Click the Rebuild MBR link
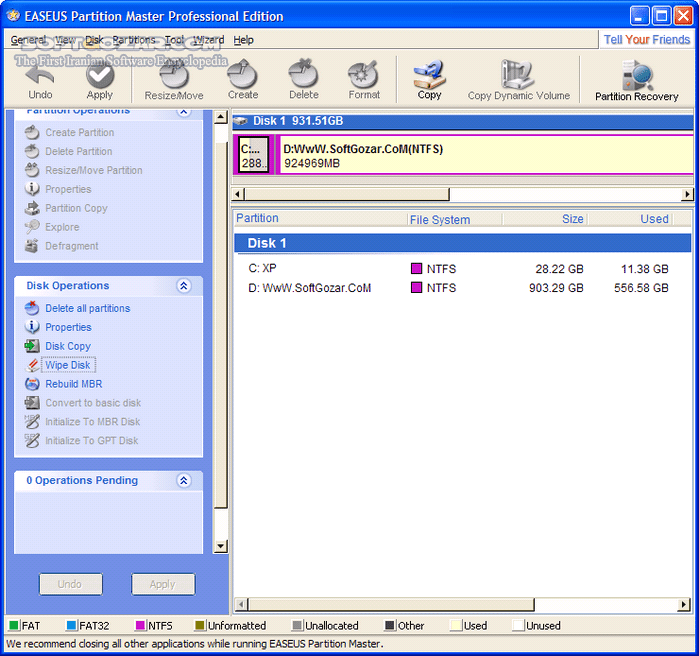Viewport: 699px width, 656px height. [74, 384]
